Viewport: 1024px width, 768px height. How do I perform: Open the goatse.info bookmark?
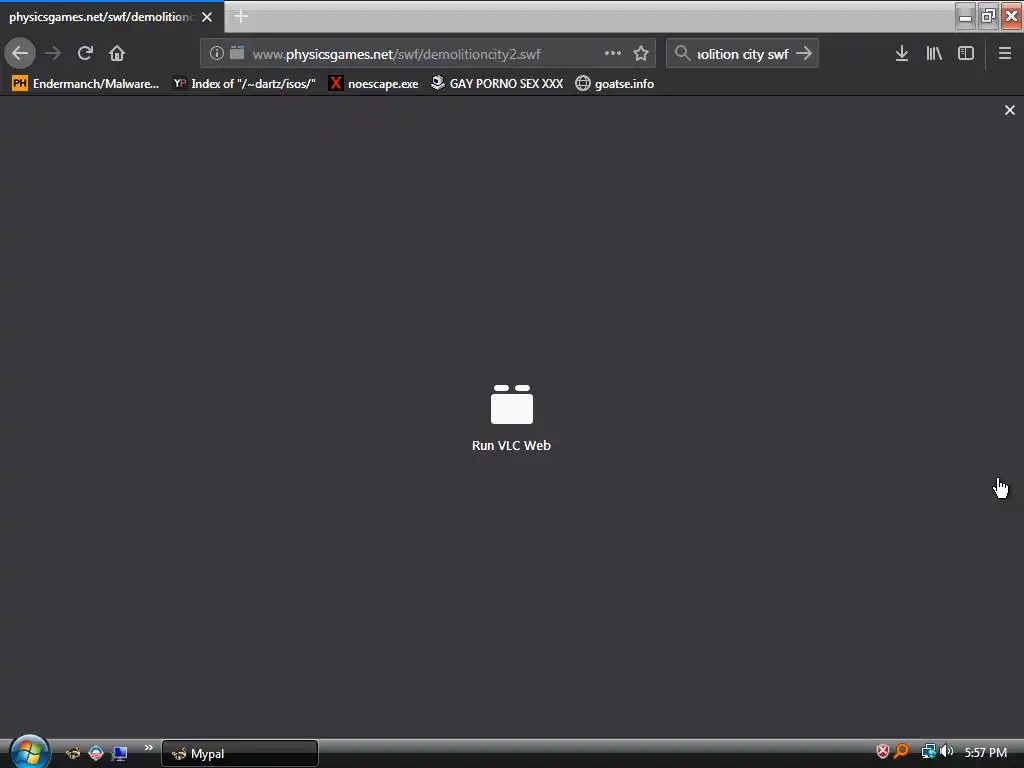point(615,84)
